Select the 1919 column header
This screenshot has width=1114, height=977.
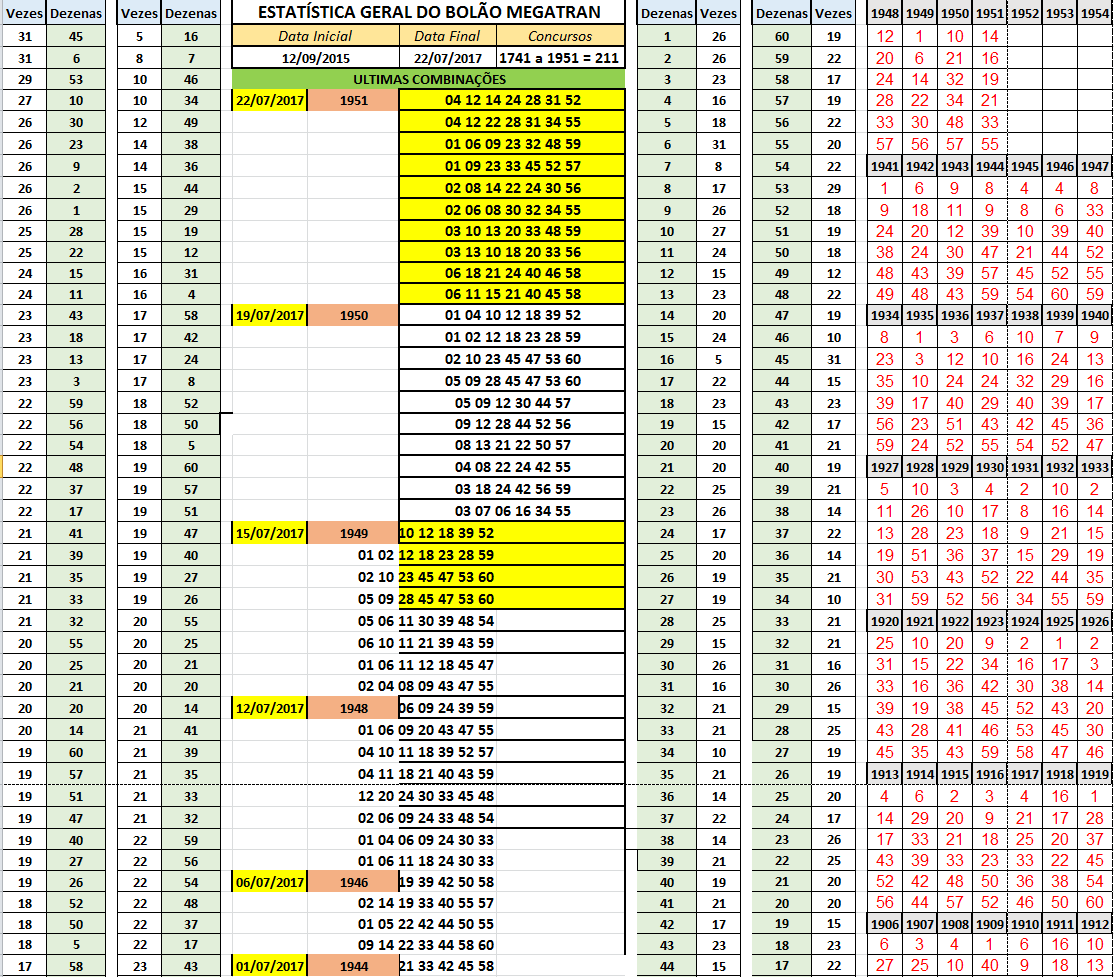[1095, 774]
